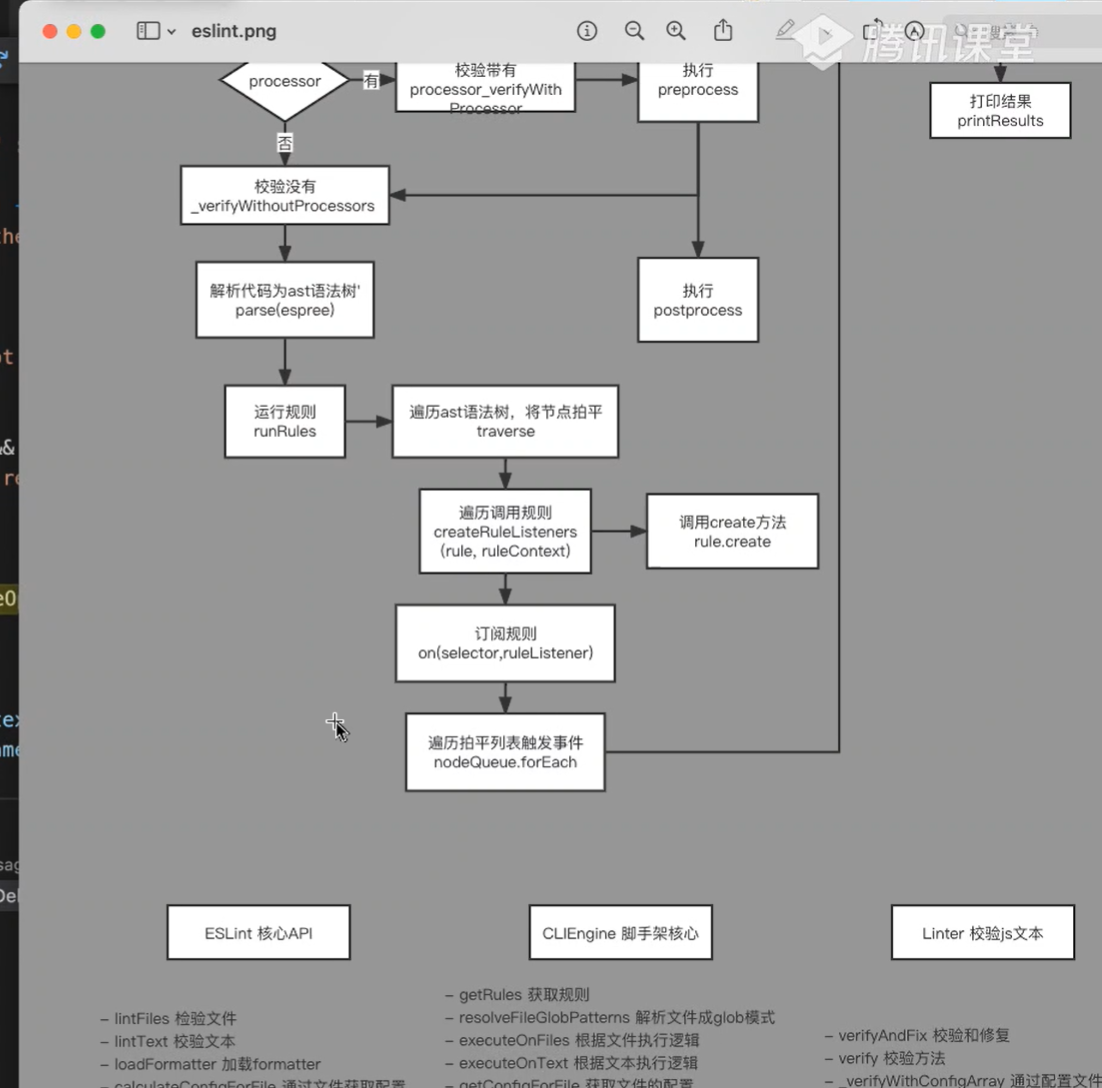The height and width of the screenshot is (1088, 1102).
Task: Click the eslint.png window title
Action: click(234, 31)
